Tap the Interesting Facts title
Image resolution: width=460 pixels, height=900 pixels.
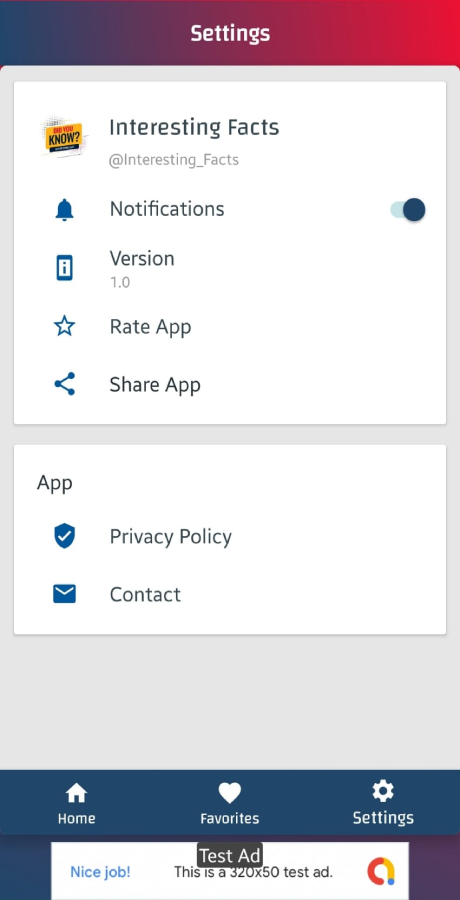click(x=194, y=127)
